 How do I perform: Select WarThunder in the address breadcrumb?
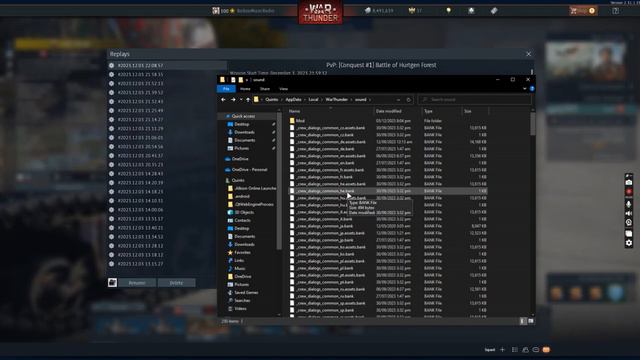337,100
